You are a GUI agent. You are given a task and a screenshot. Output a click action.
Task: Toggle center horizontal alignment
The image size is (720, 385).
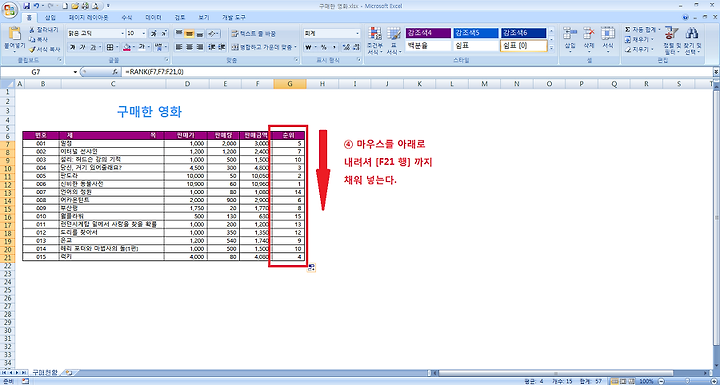pos(189,47)
